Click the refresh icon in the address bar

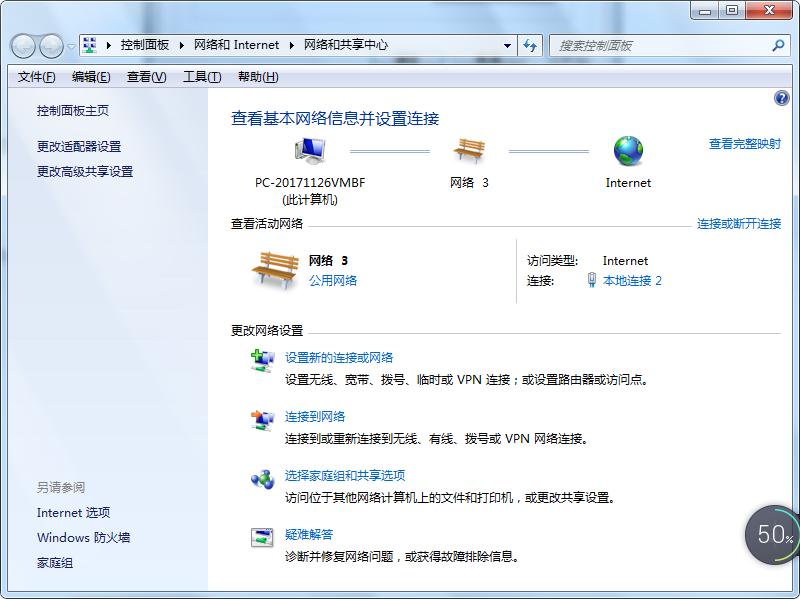(528, 45)
